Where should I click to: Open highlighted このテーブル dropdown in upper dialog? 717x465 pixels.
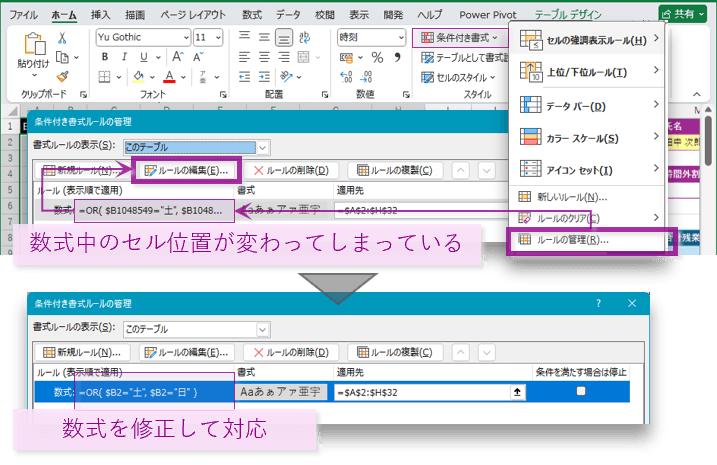pyautogui.click(x=262, y=148)
